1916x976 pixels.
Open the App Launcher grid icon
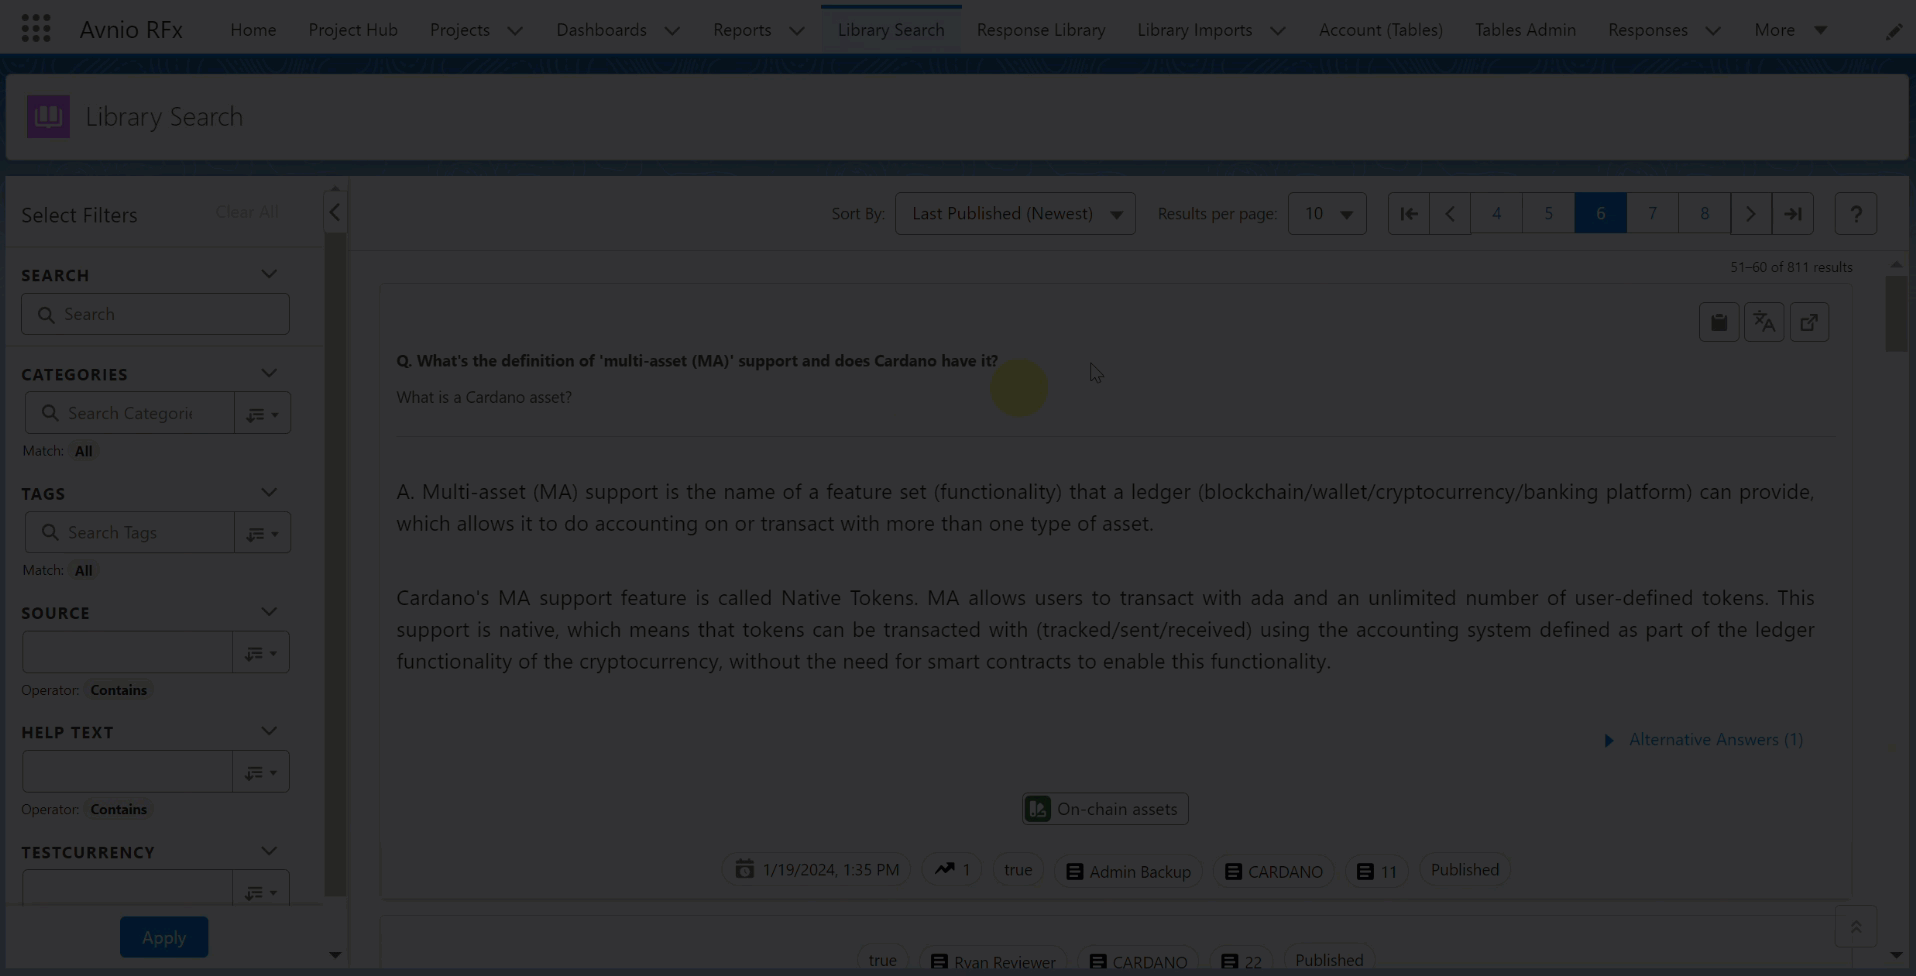pos(36,29)
